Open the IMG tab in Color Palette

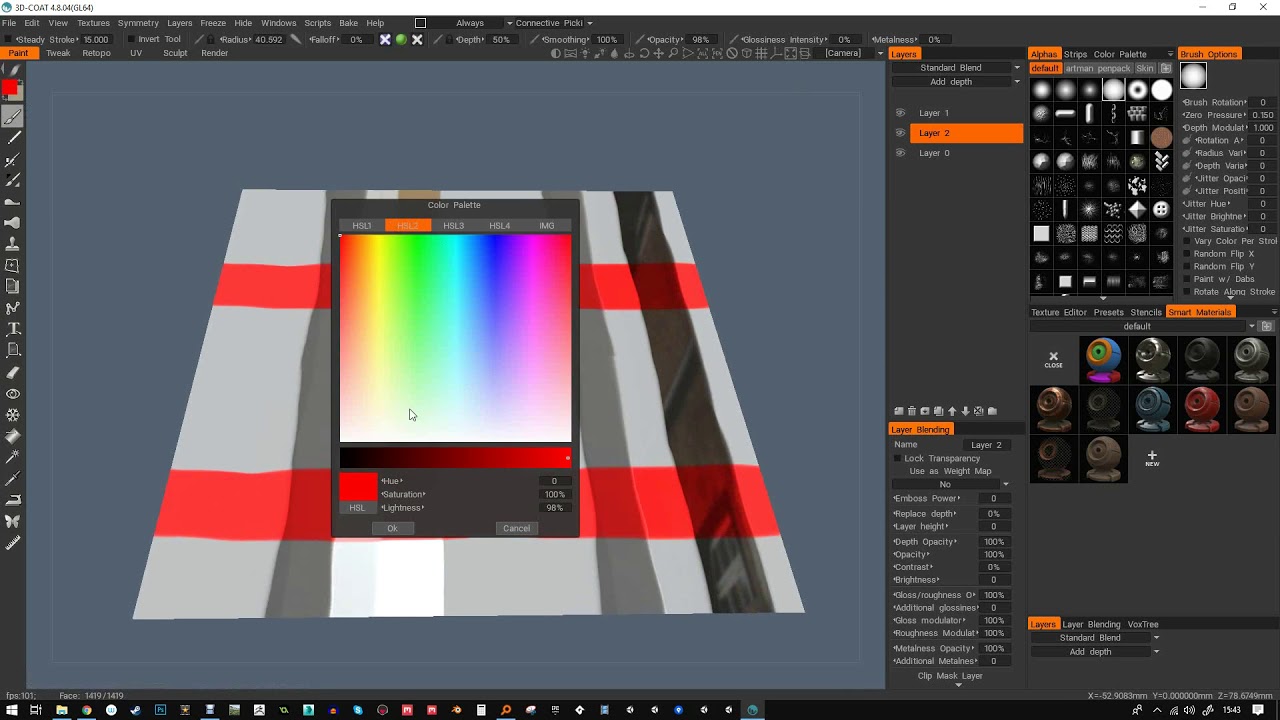pyautogui.click(x=547, y=226)
